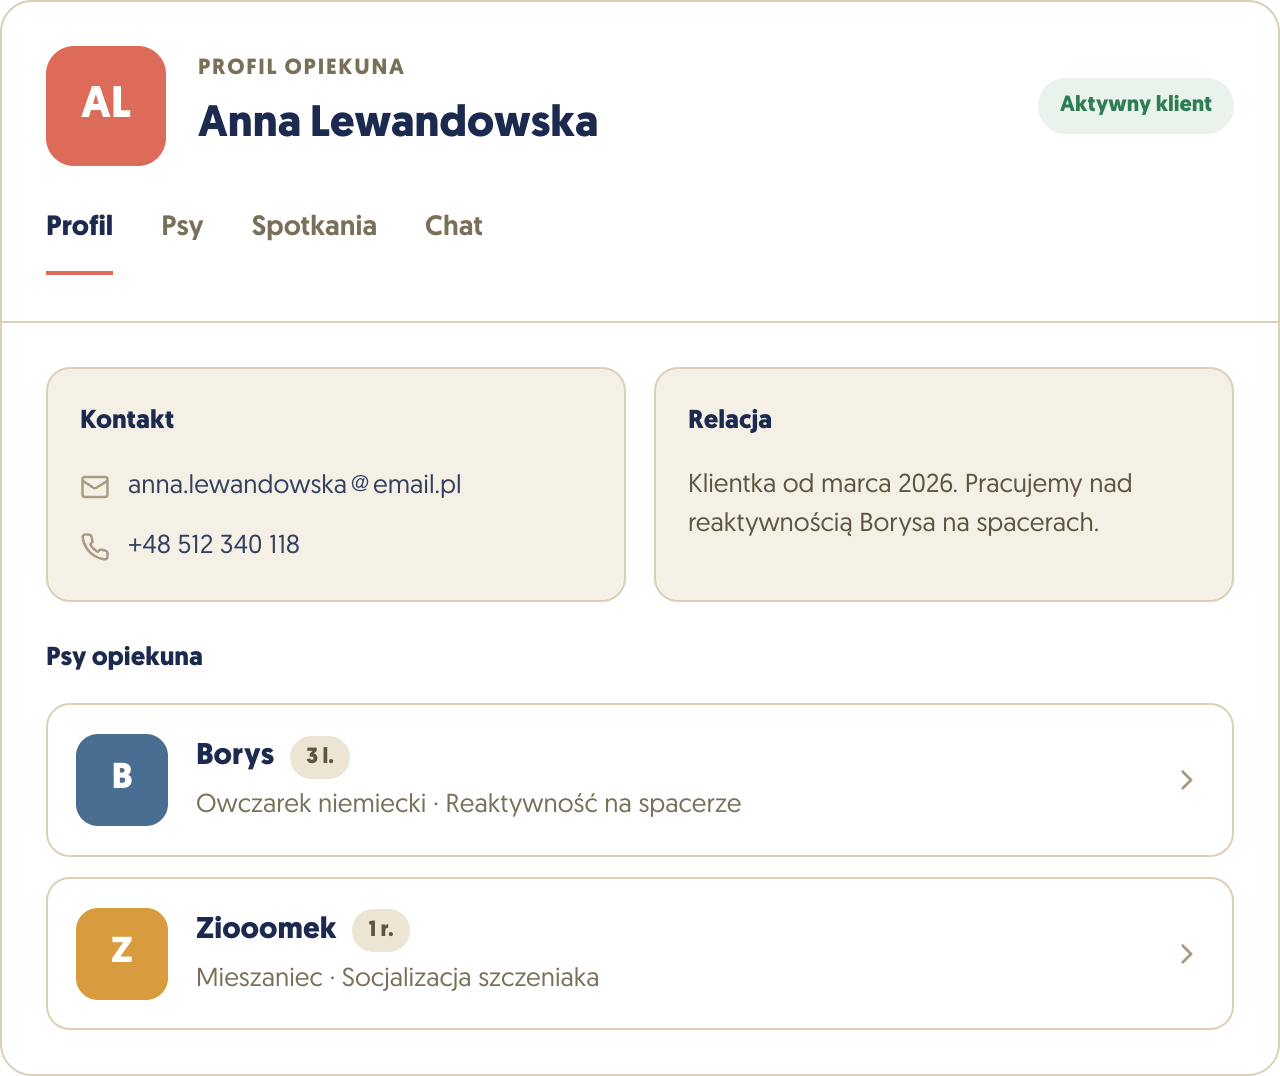
Task: Click the text 'Klientka od marca 2026'
Action: click(x=821, y=484)
